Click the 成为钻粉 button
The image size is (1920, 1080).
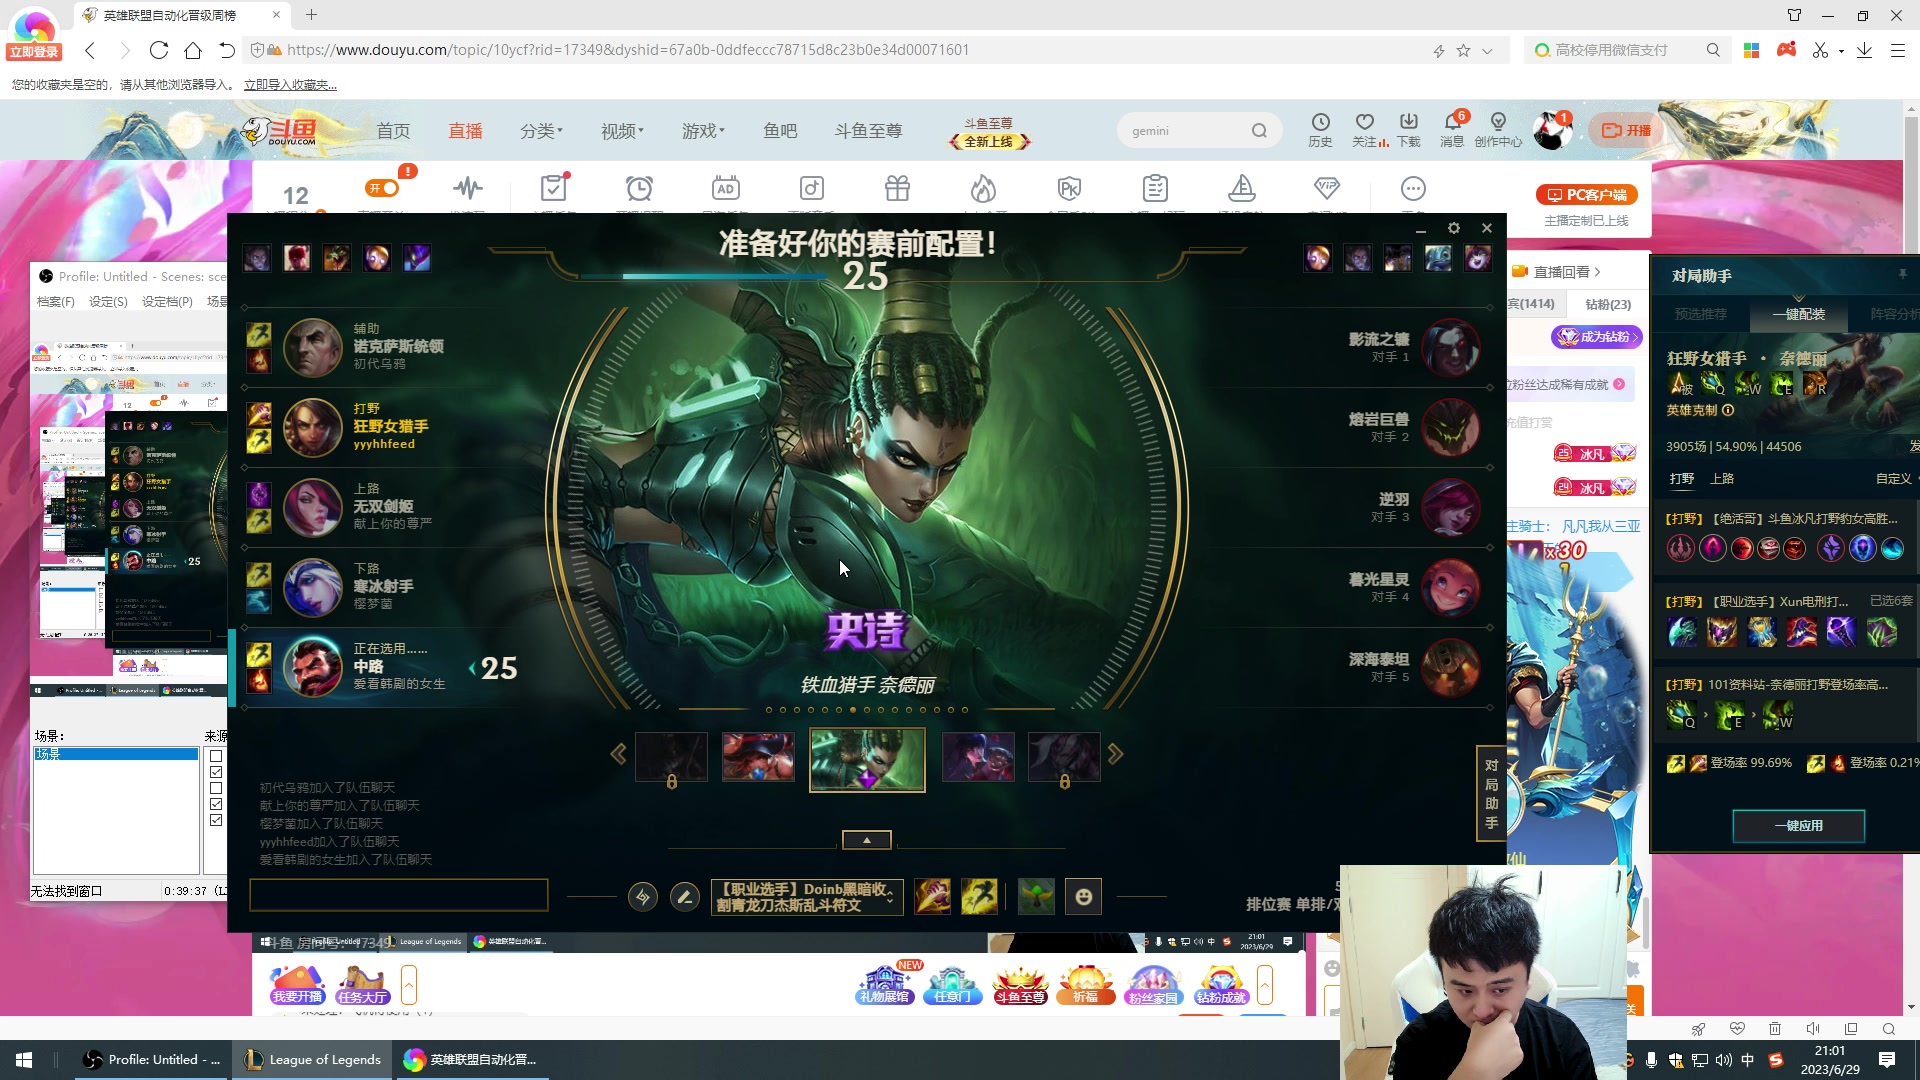1597,337
